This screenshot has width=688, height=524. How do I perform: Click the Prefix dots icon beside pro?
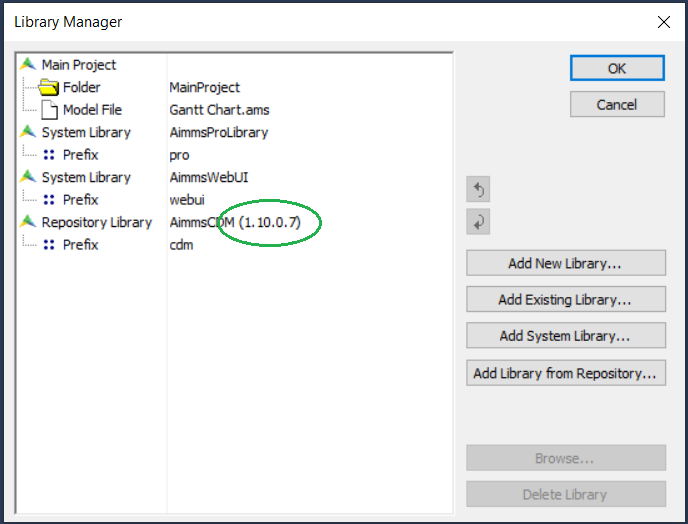pyautogui.click(x=49, y=154)
